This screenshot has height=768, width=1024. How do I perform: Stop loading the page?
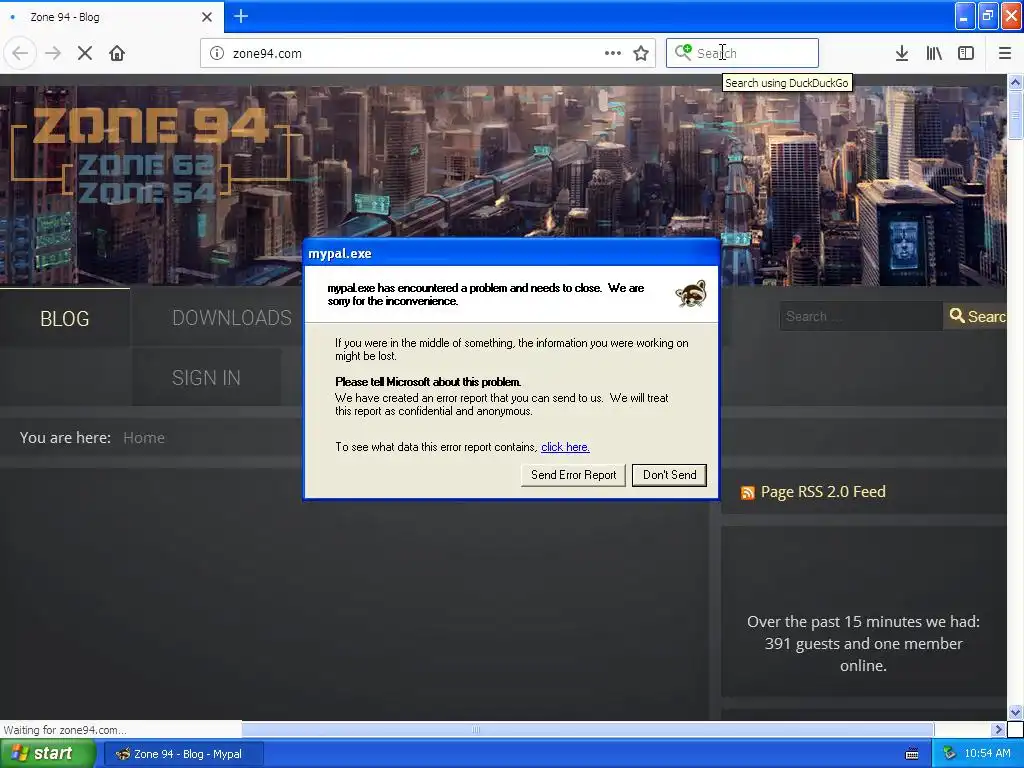click(85, 54)
